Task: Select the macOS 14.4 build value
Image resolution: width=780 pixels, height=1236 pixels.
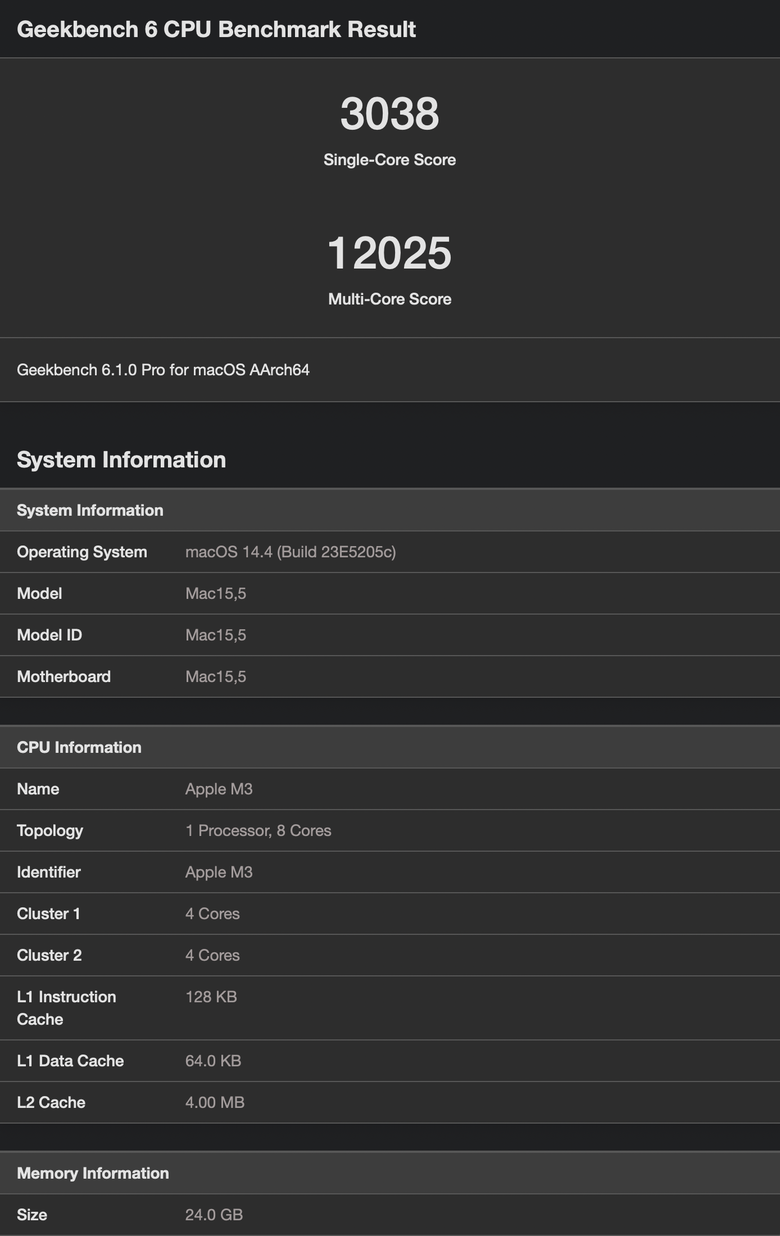Action: (291, 552)
